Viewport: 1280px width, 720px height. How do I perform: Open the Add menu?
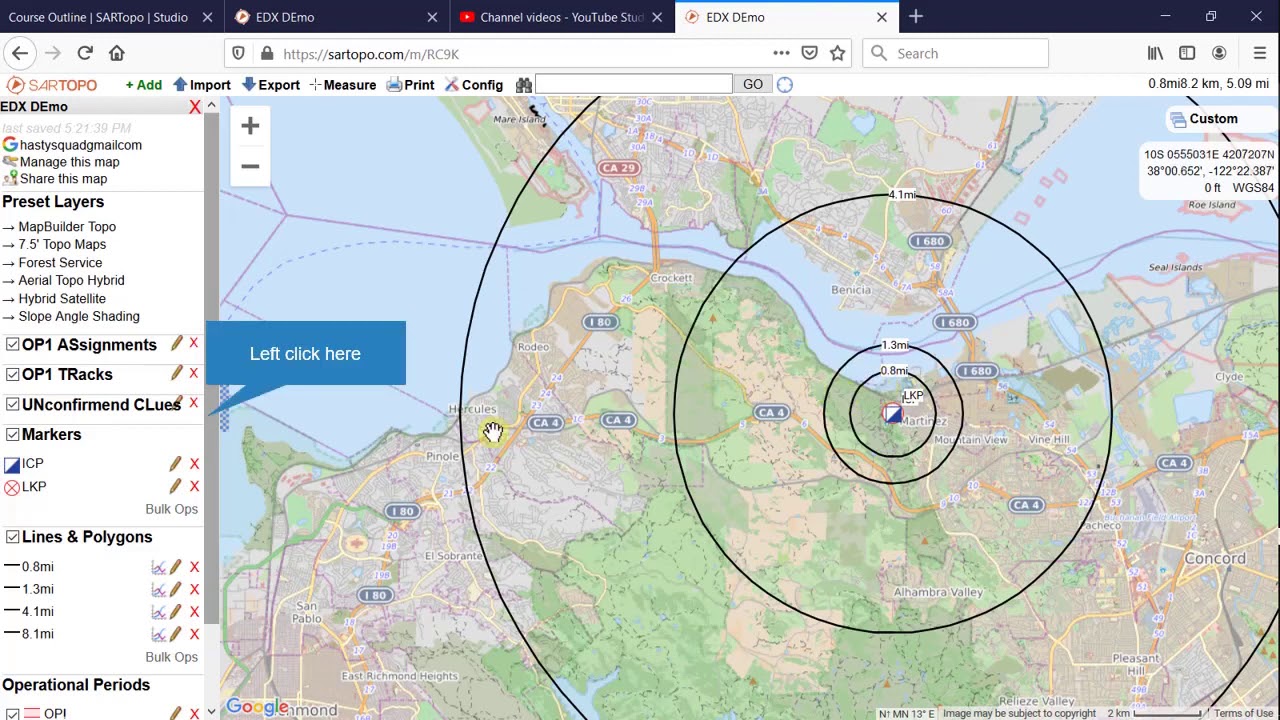144,85
